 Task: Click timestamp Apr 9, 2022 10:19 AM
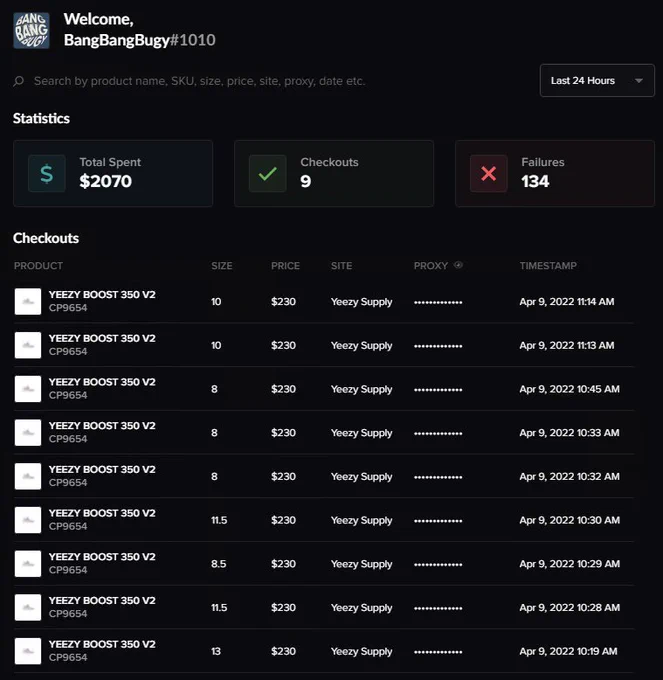568,651
